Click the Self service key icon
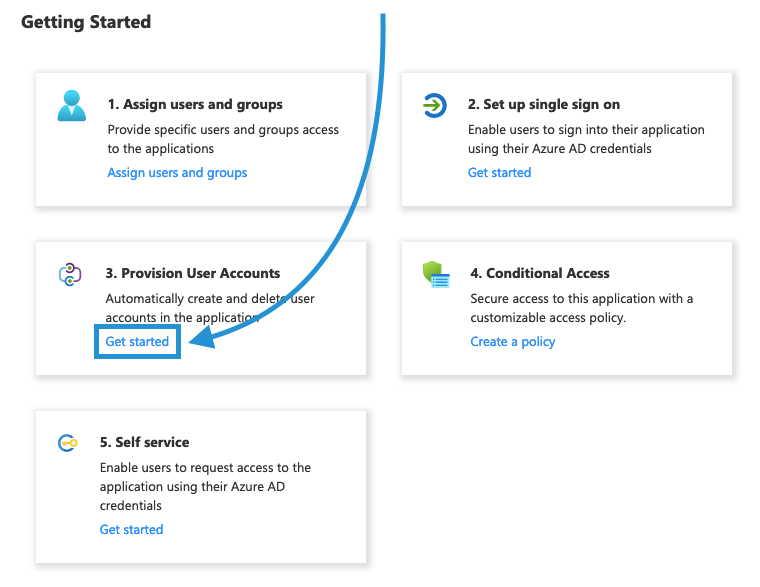 [67, 443]
